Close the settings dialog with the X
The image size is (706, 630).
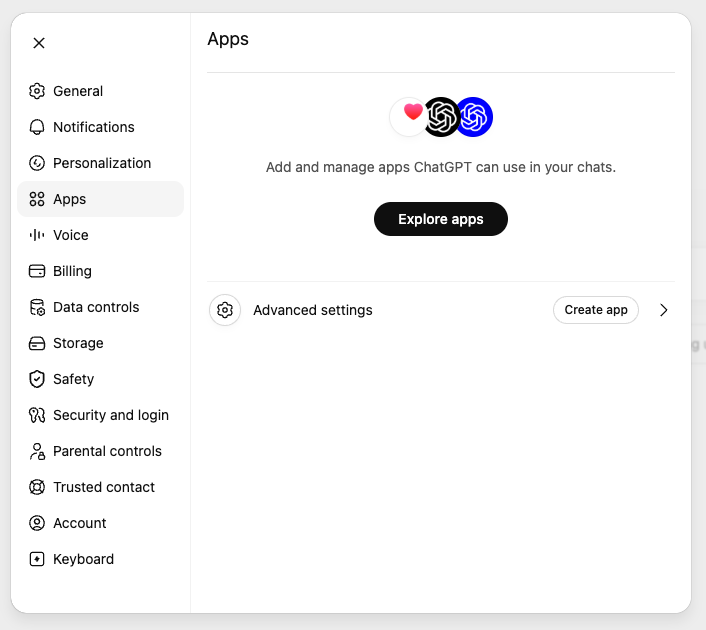[39, 43]
